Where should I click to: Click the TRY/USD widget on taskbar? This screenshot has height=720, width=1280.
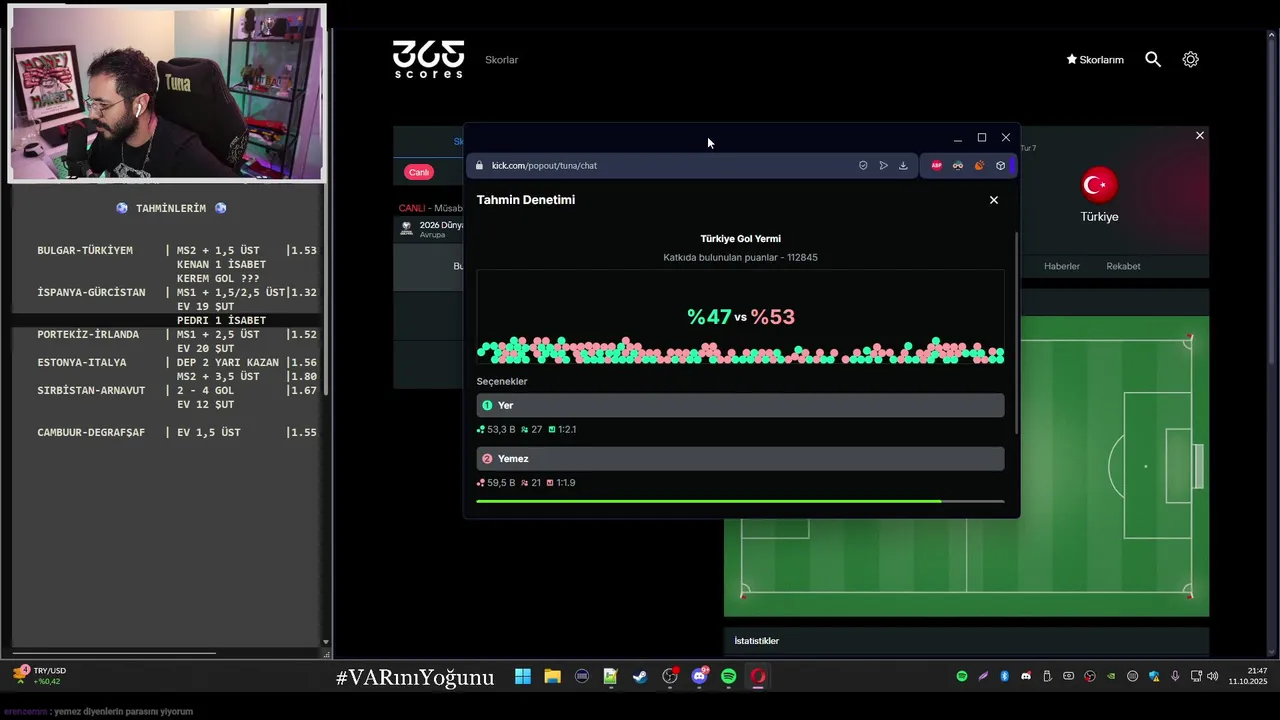click(x=40, y=676)
